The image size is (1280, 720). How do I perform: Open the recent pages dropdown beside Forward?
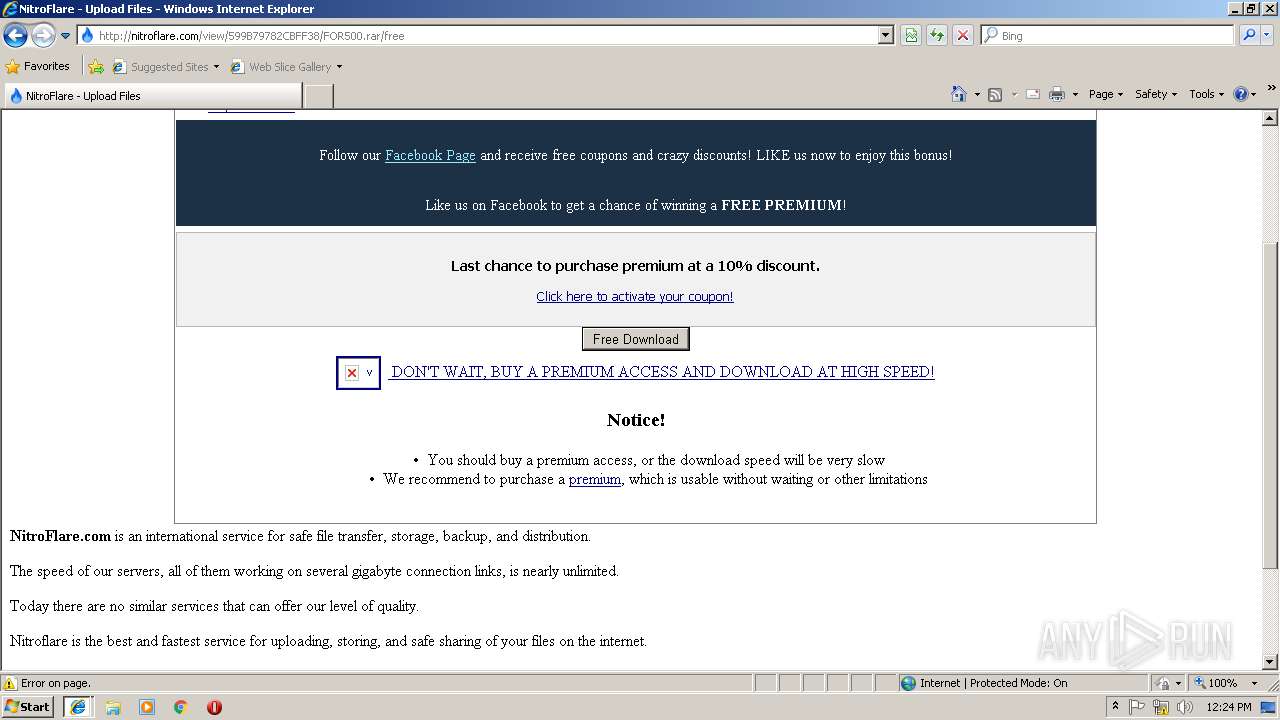tap(66, 36)
